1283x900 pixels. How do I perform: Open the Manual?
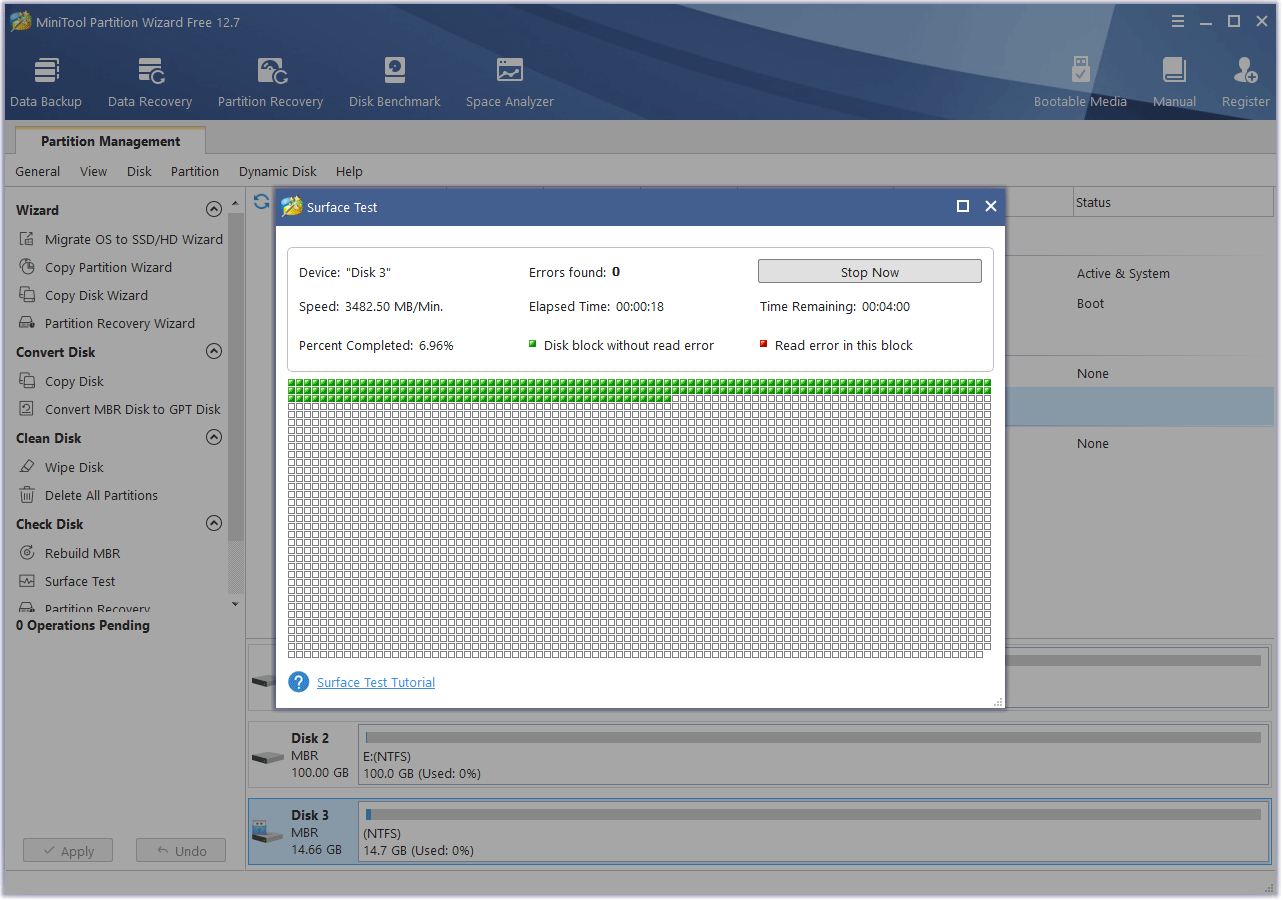pos(1174,83)
